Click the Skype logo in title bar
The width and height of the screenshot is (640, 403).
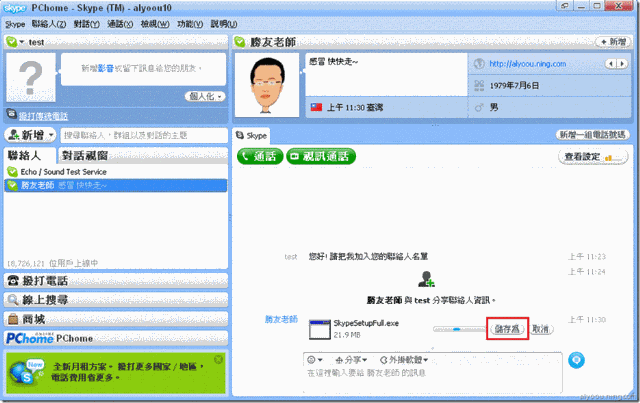click(x=14, y=8)
